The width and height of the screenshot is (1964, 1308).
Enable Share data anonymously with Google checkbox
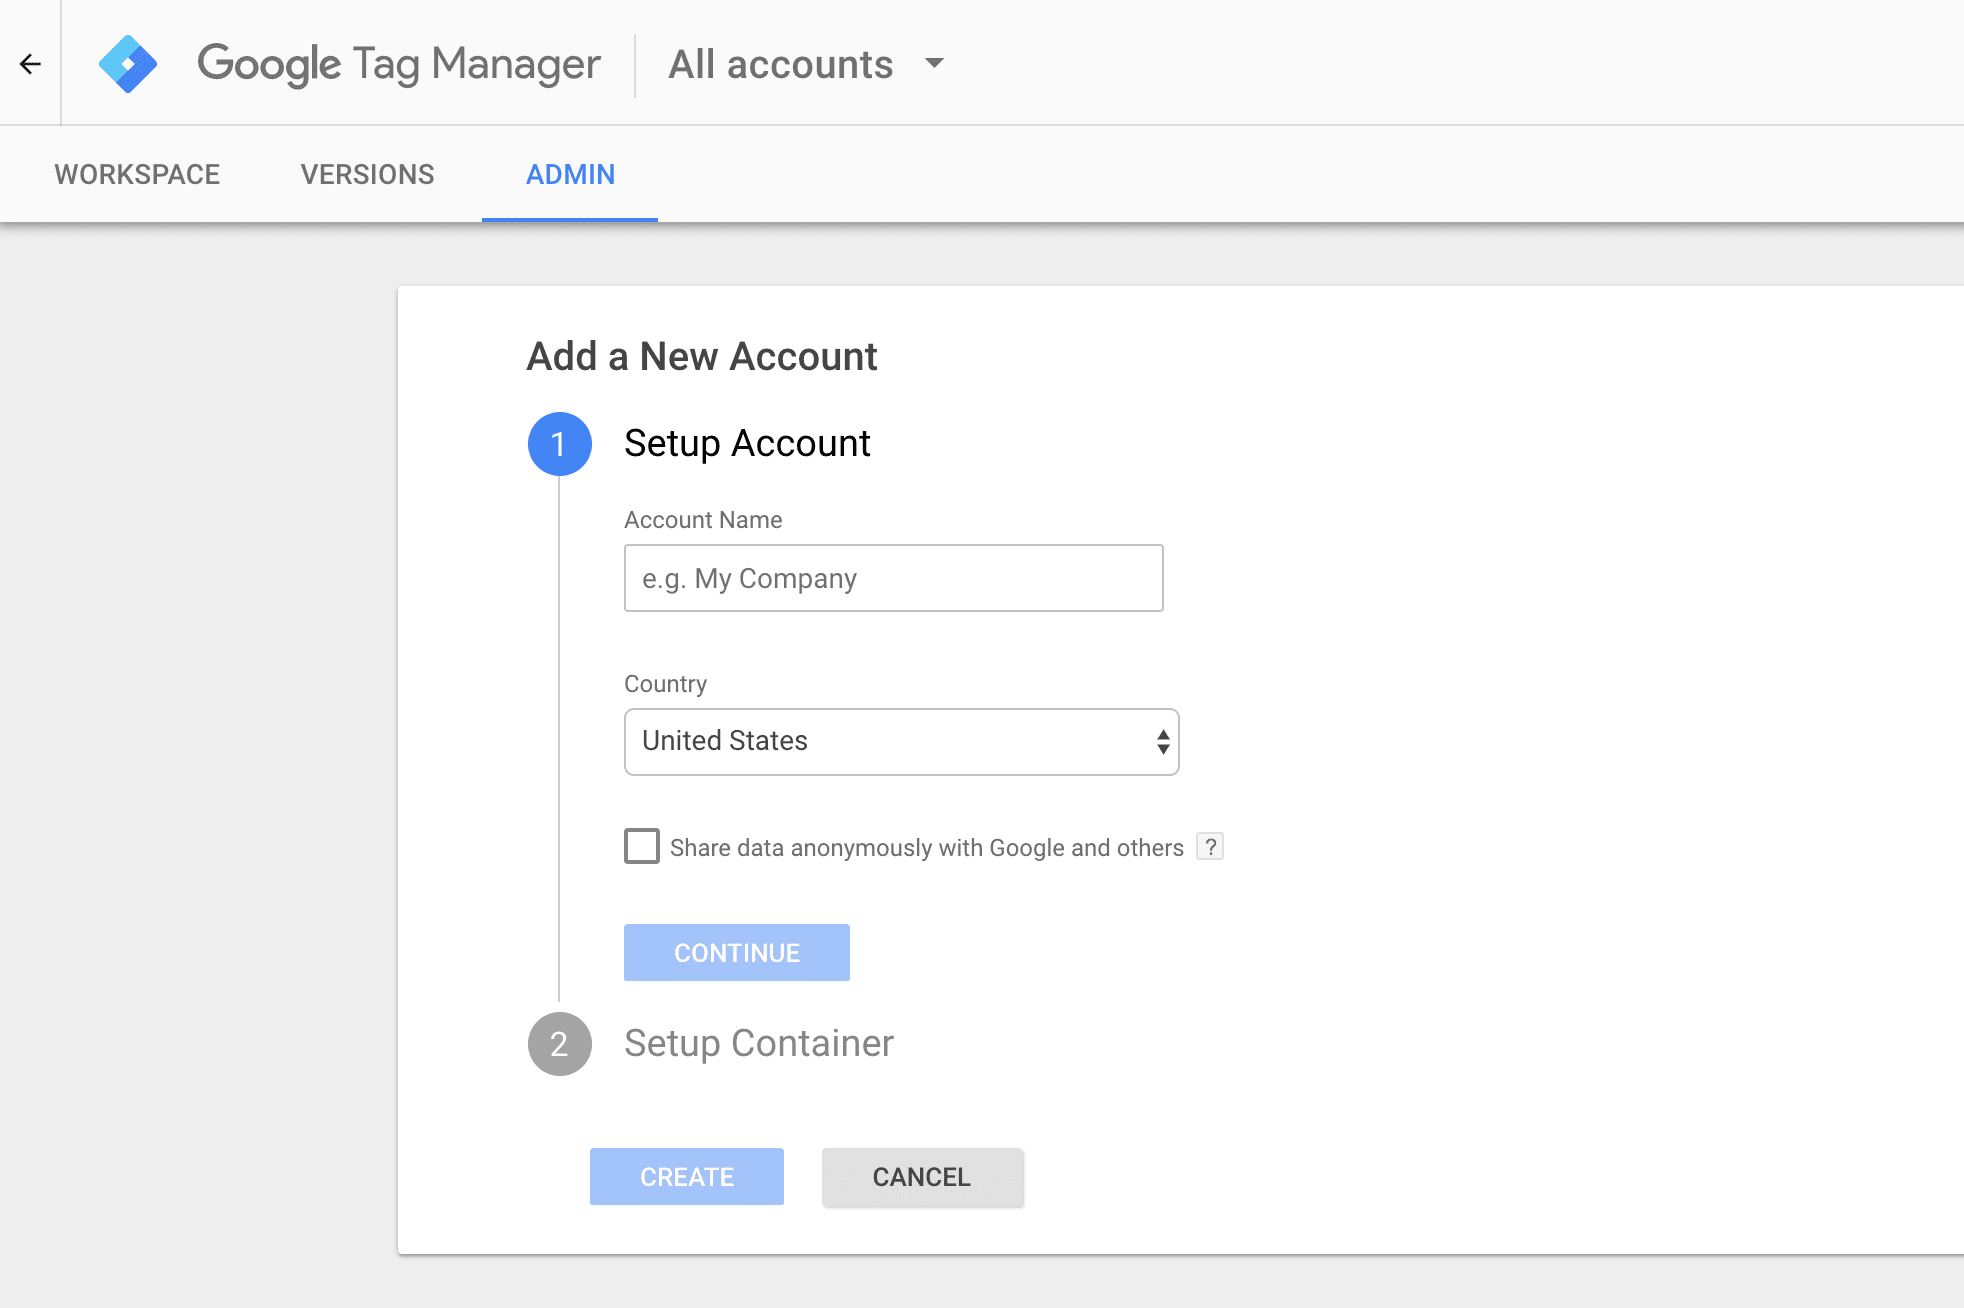click(640, 846)
